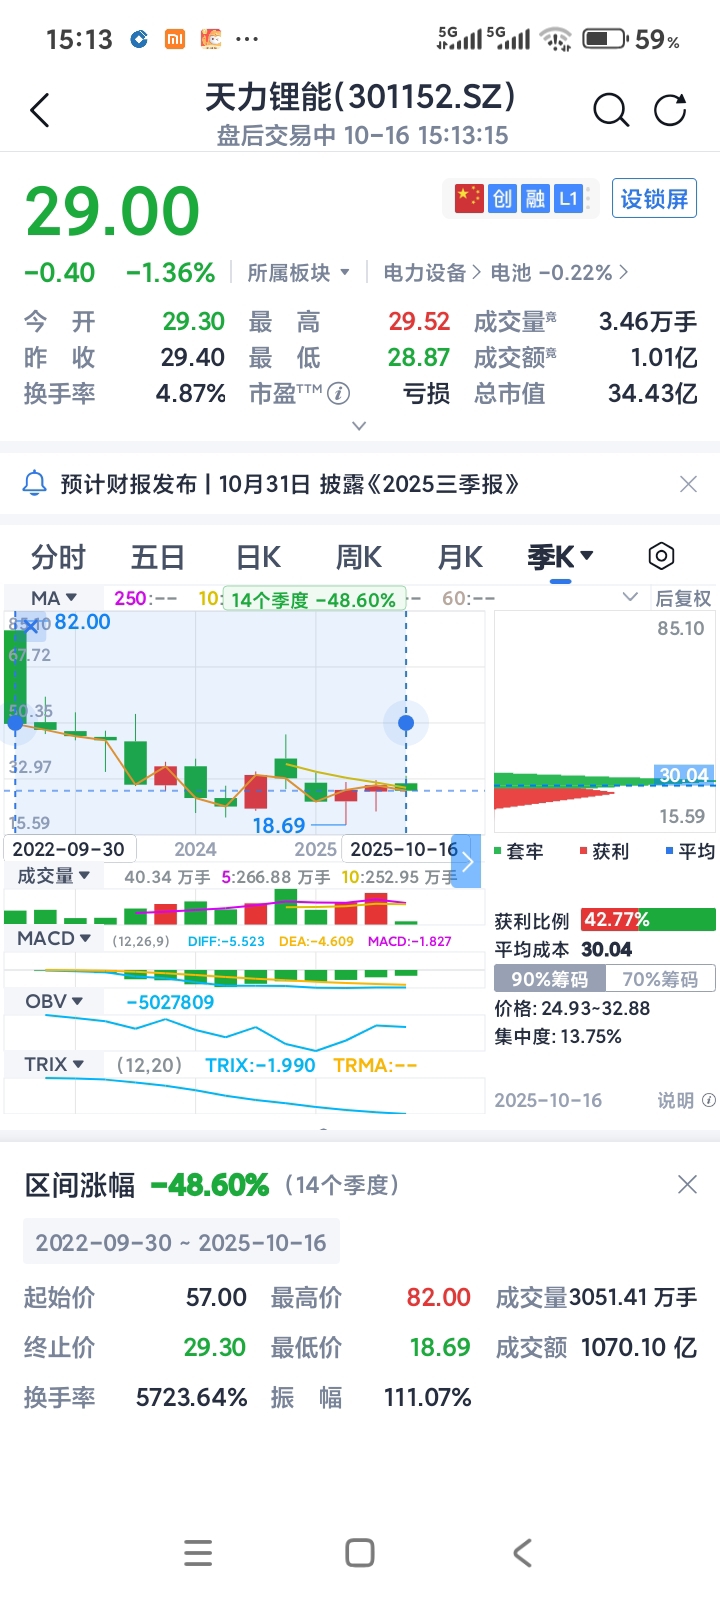Switch to 周K chart tab
Image resolution: width=720 pixels, height=1600 pixels.
(359, 557)
